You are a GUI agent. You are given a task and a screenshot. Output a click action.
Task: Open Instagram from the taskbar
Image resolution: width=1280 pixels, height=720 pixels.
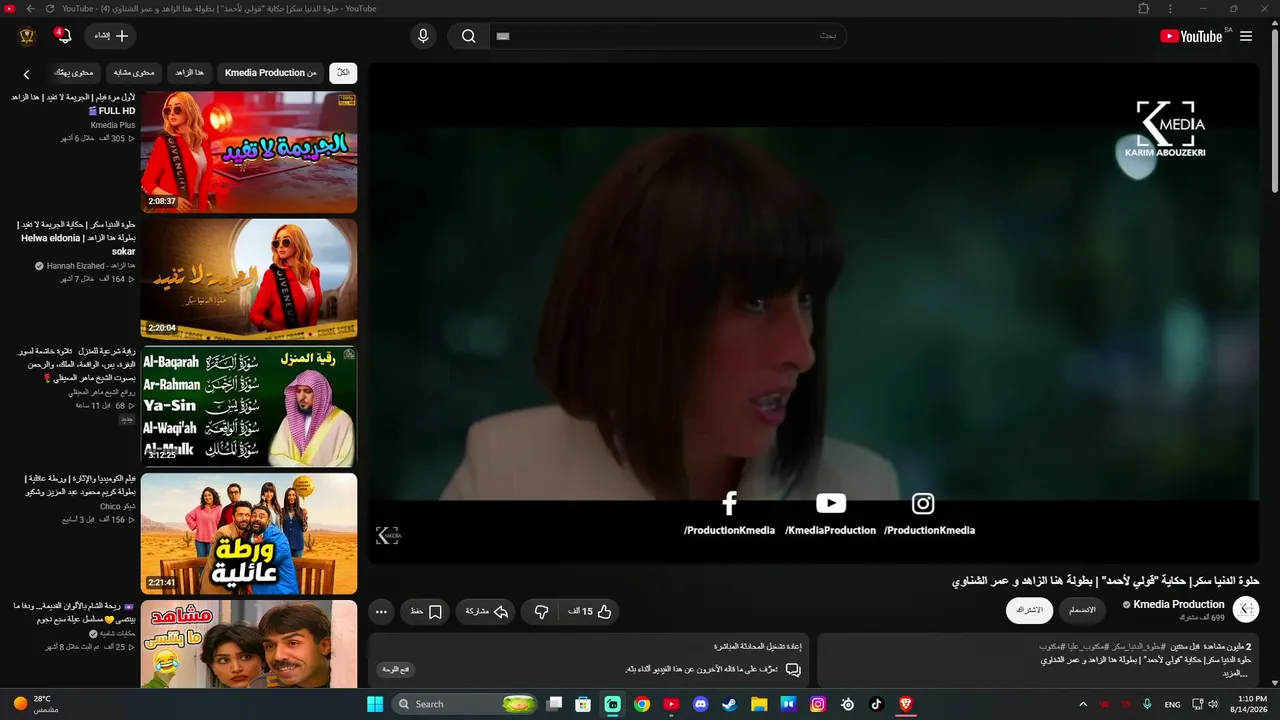point(818,704)
